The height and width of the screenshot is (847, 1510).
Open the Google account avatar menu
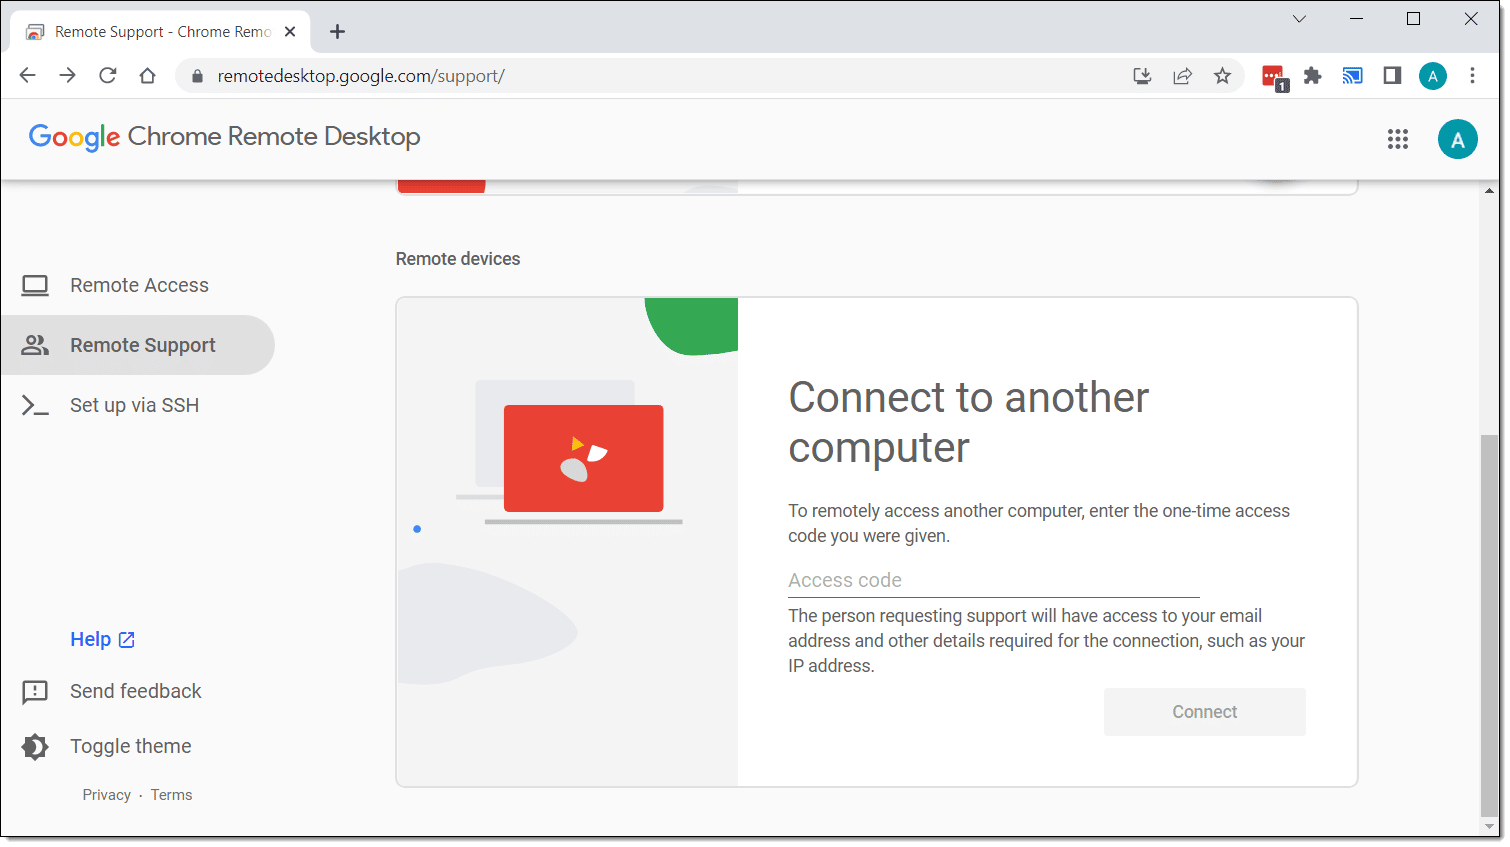click(1457, 140)
